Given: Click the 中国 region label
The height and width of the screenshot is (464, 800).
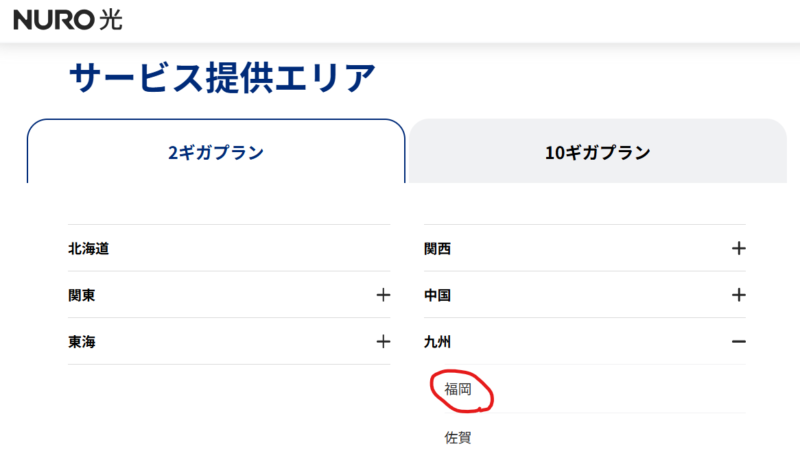Looking at the screenshot, I should pyautogui.click(x=438, y=295).
